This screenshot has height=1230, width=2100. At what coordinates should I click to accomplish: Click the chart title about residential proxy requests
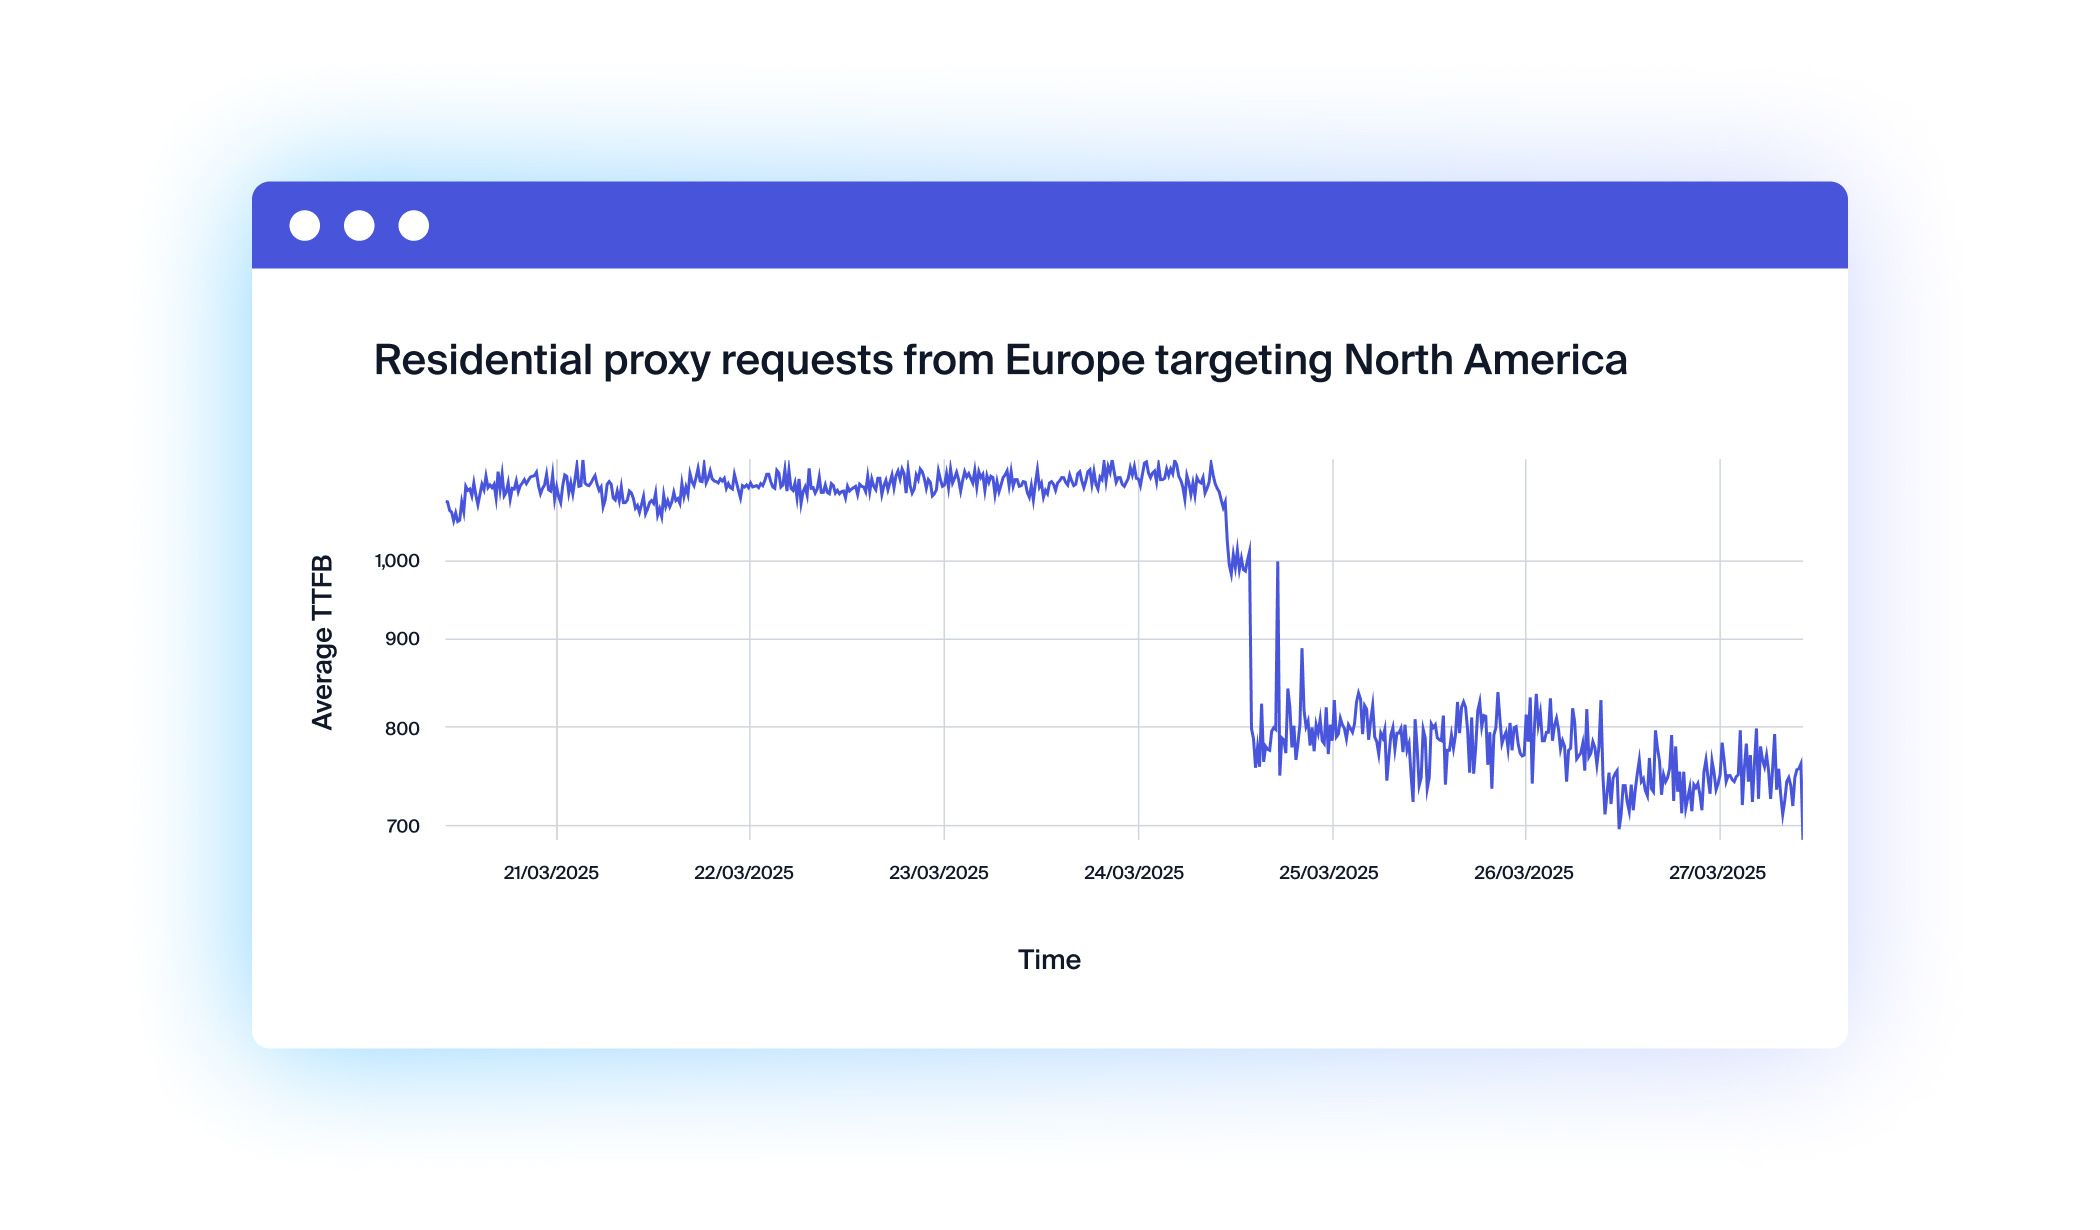coord(1000,360)
